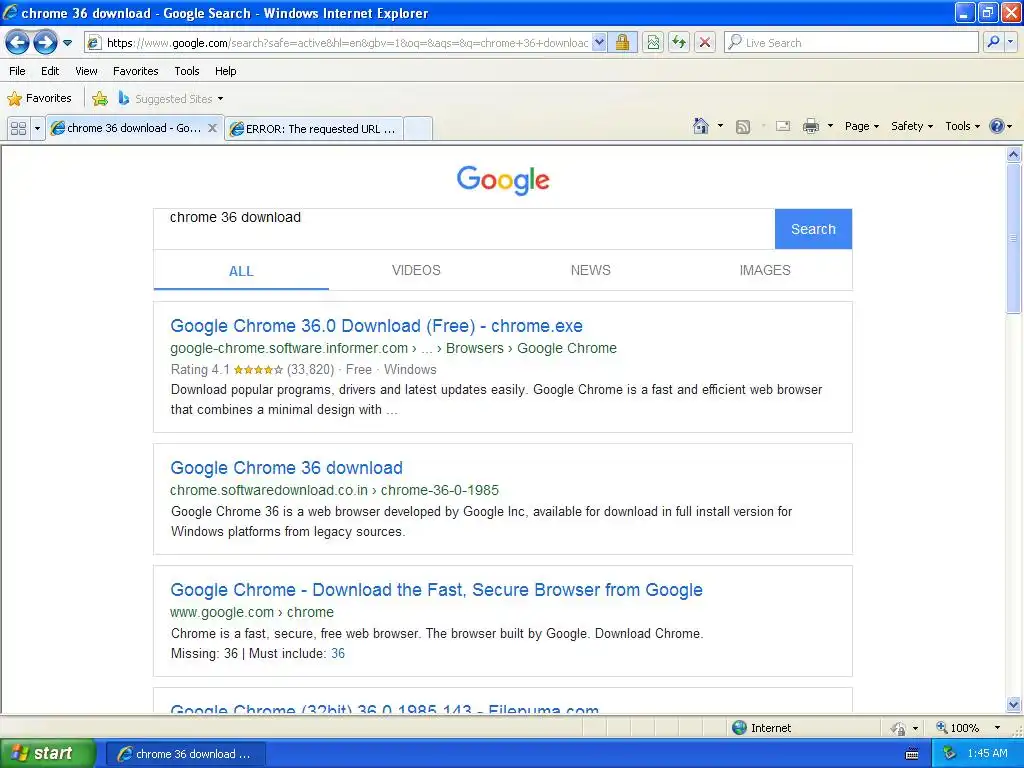Viewport: 1024px width, 768px height.
Task: Open the Filepuma Chrome 32bit result
Action: tap(385, 708)
